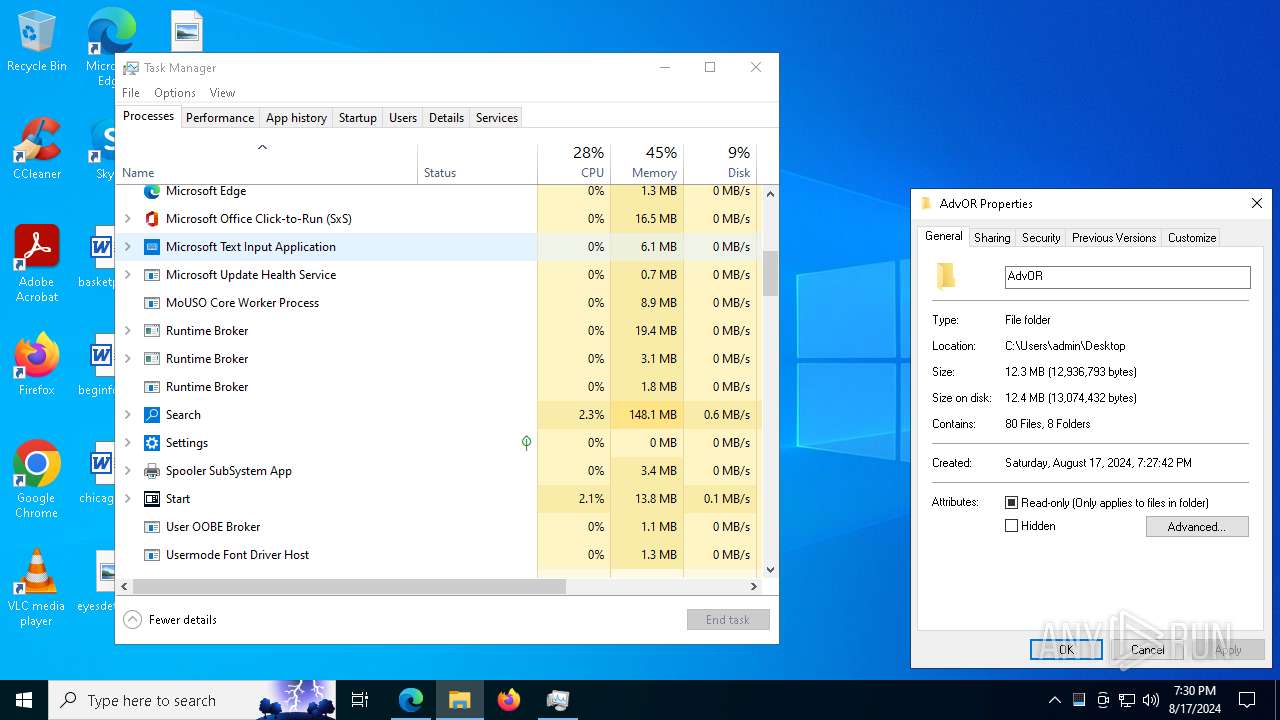Click the horizontal scrollbar in Task Manager

tap(349, 587)
